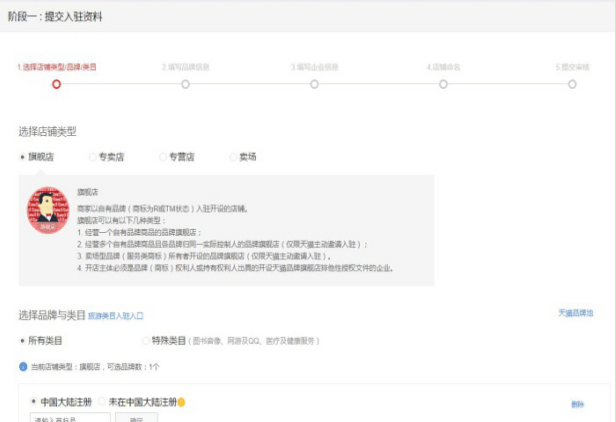Pick the 中国大陆注册 trademark option
The height and width of the screenshot is (422, 616).
tap(34, 402)
